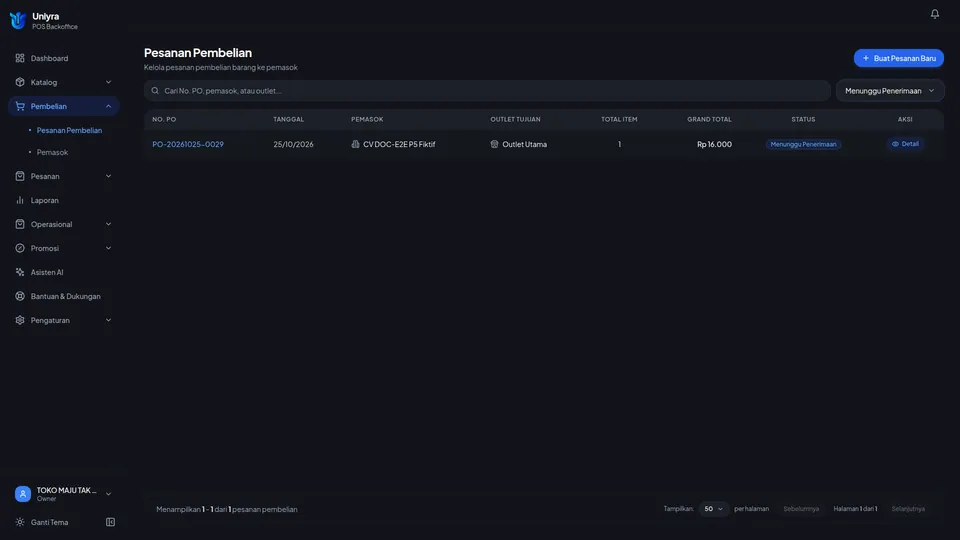Click the Pengaturan gear icon
The width and height of the screenshot is (960, 540).
coord(20,320)
